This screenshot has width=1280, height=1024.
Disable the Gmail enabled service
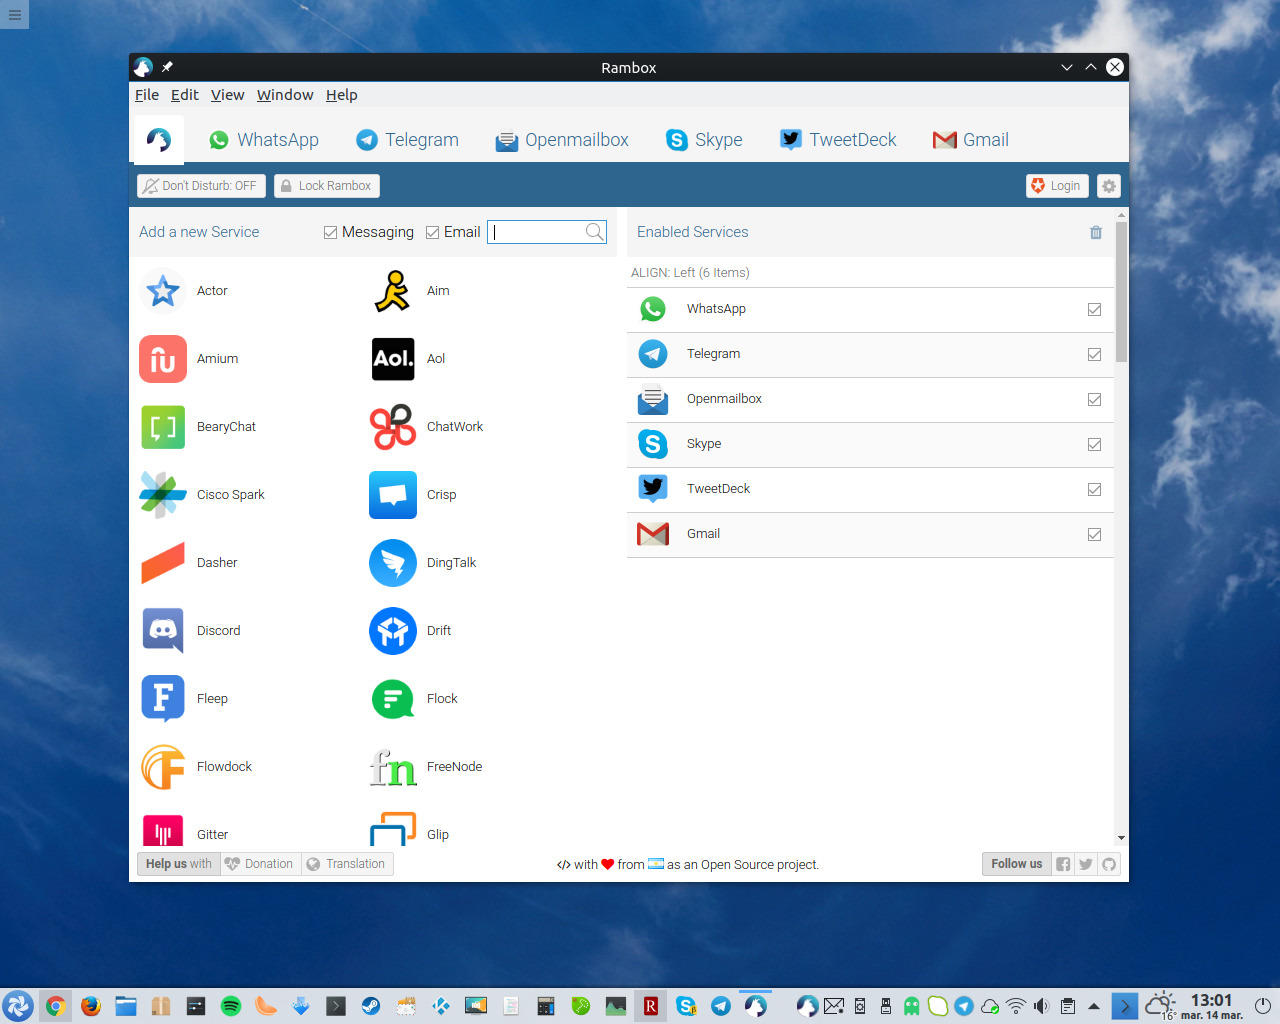[x=1094, y=534]
